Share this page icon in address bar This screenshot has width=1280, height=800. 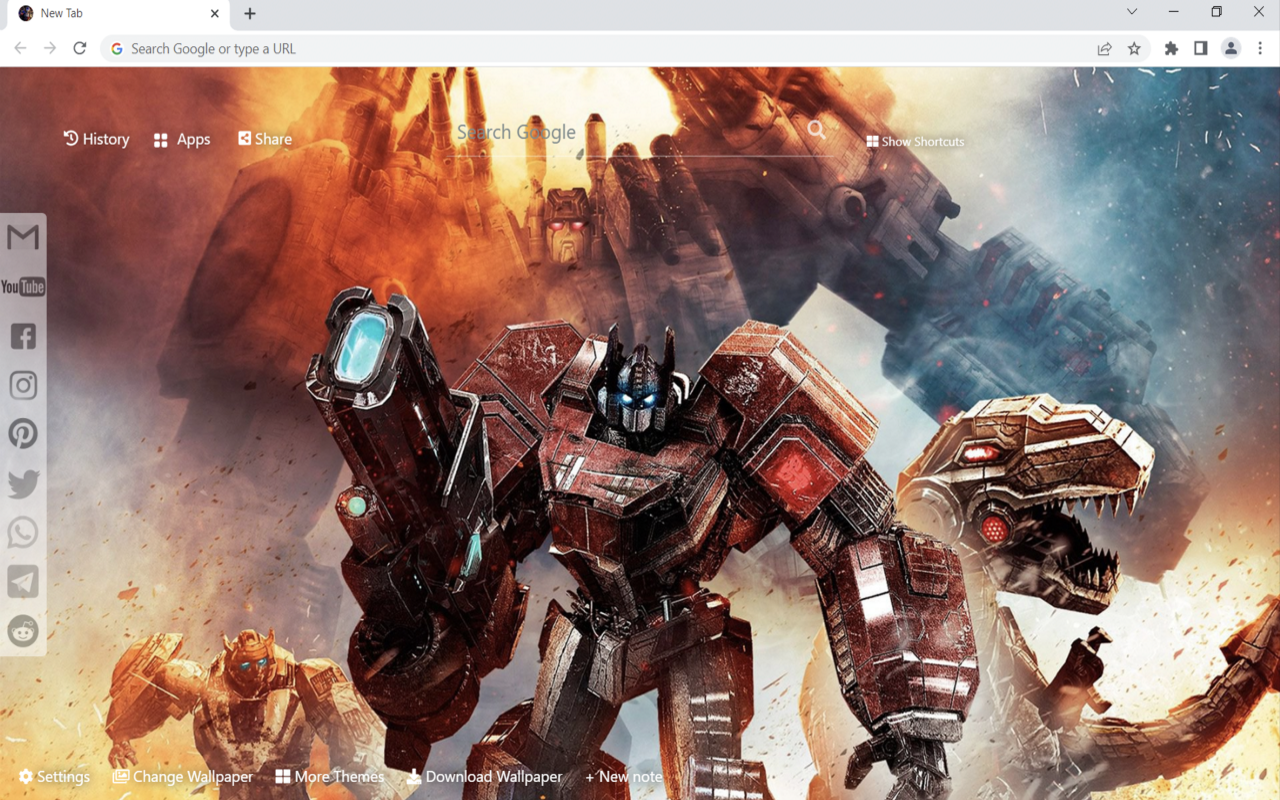(1104, 48)
